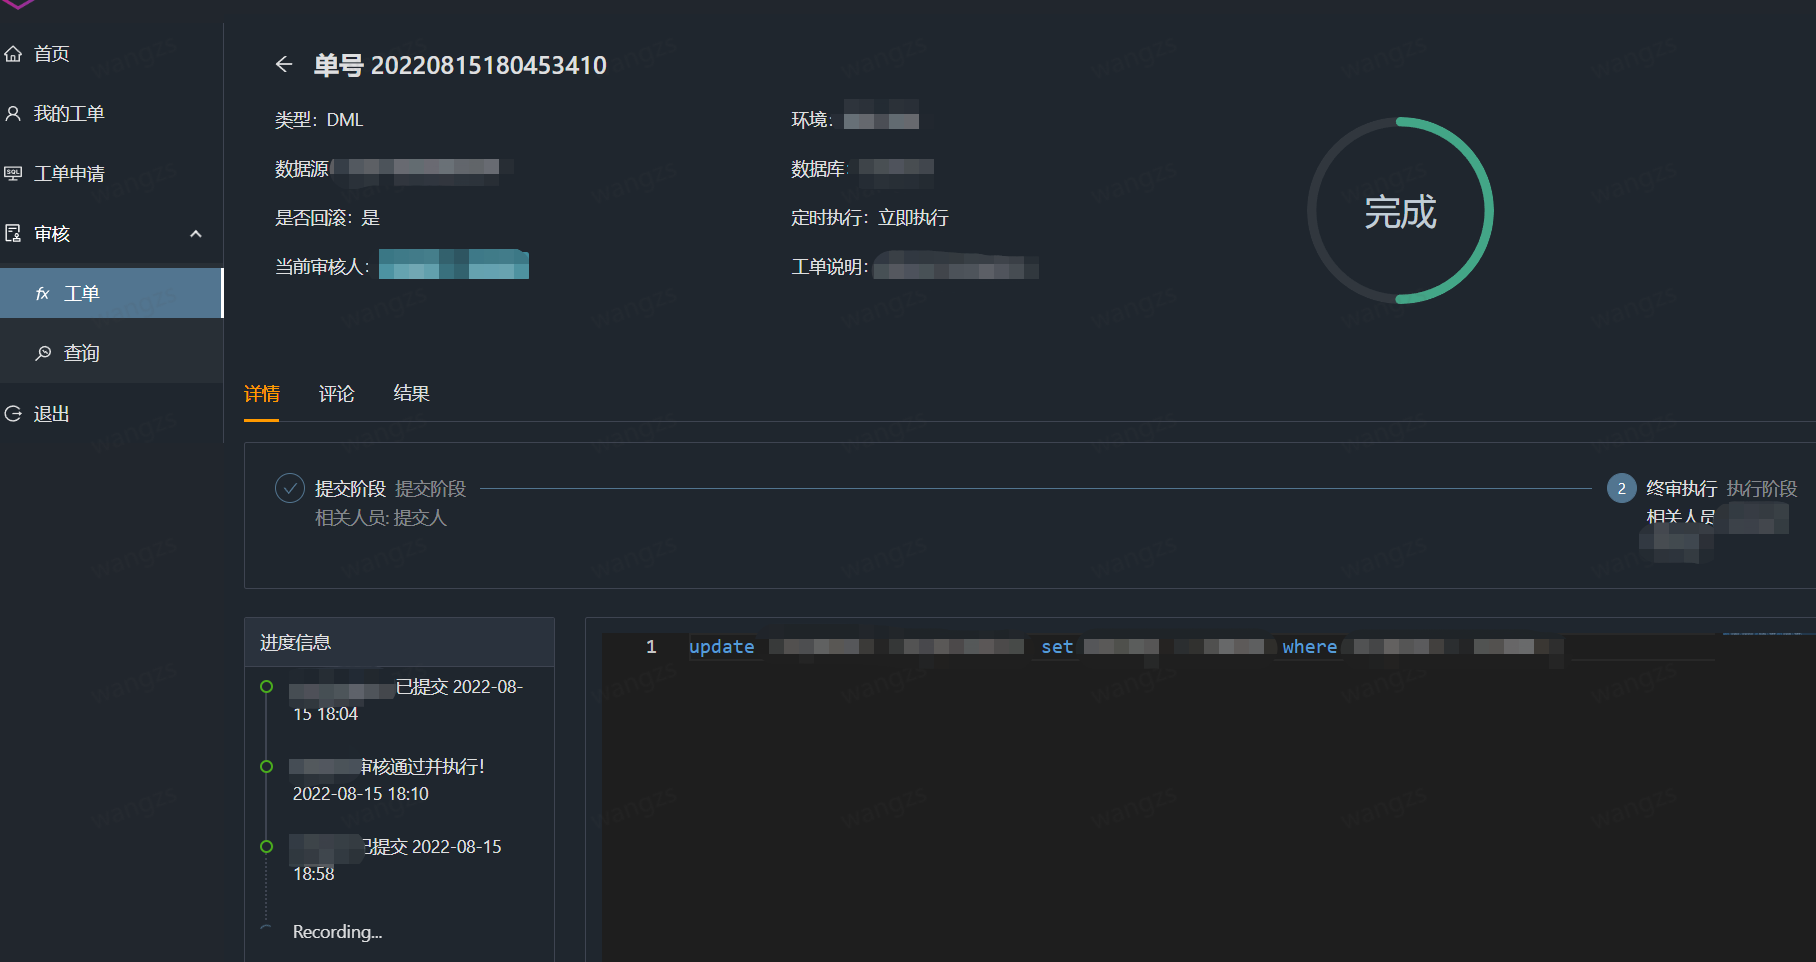The width and height of the screenshot is (1816, 962).
Task: Click the 终审执行 step title
Action: 1682,488
